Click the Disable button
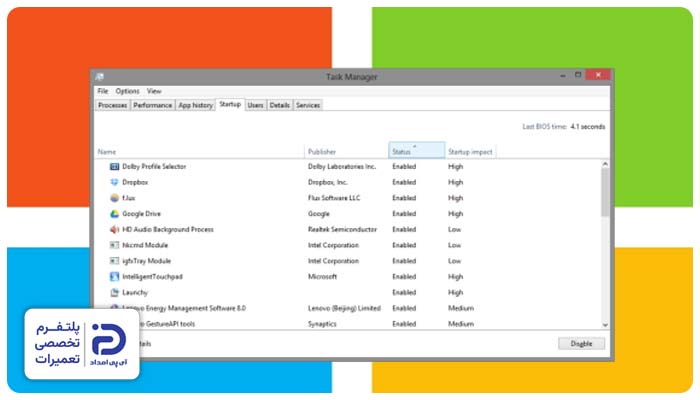The image size is (700, 400). pos(581,344)
